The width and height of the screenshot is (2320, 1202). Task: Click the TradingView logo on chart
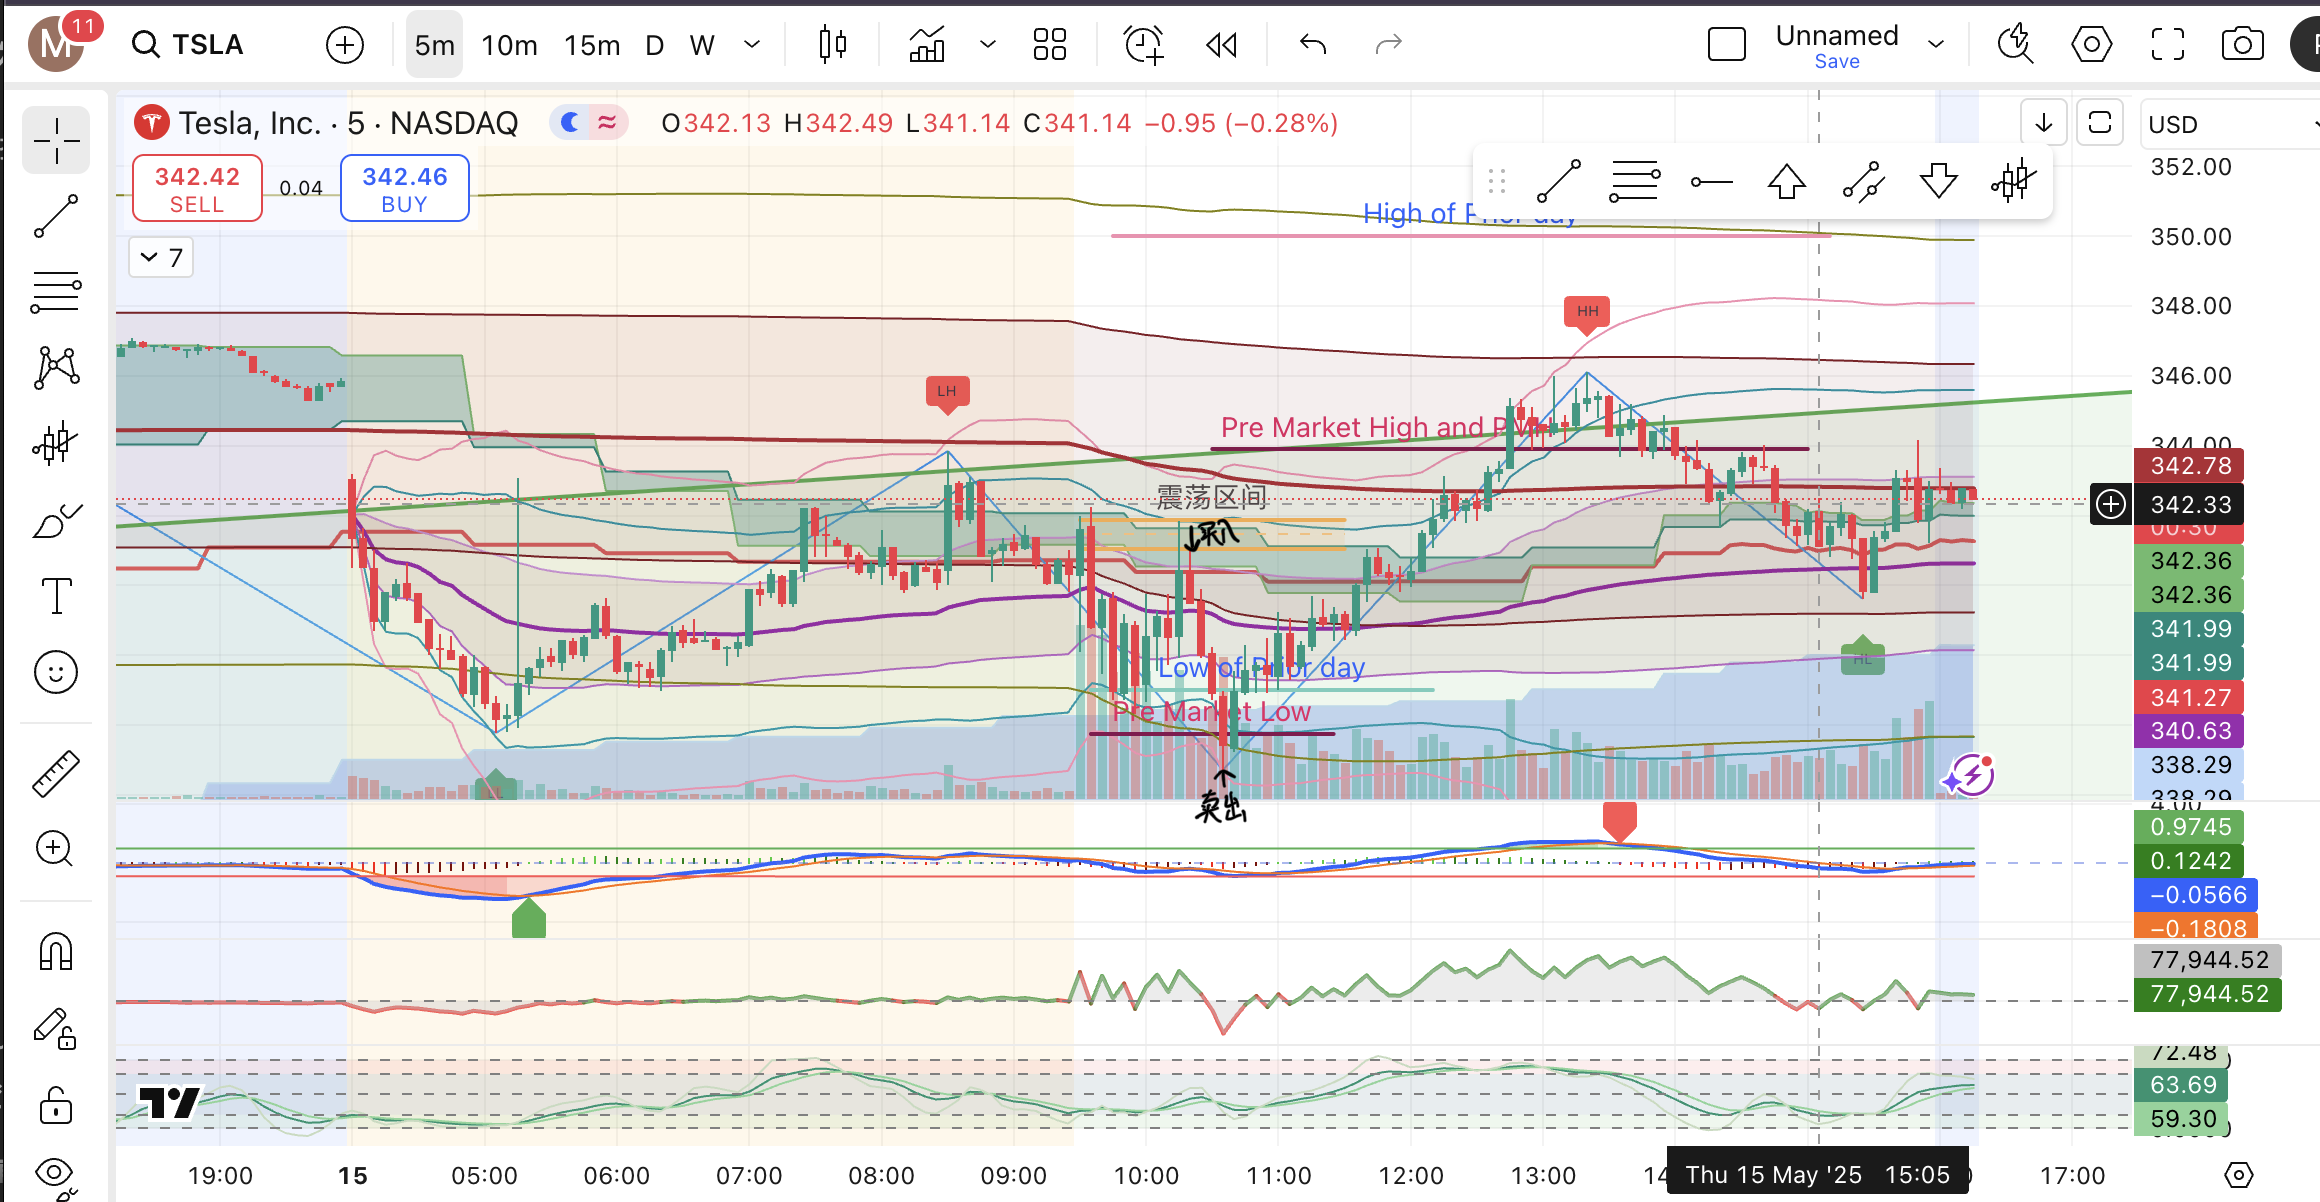click(170, 1102)
